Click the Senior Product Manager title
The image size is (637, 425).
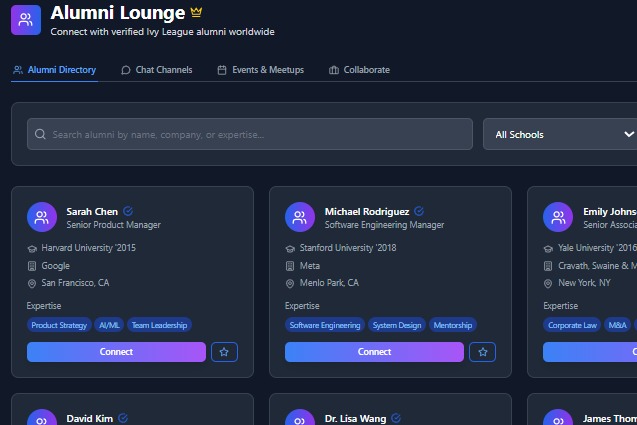pyautogui.click(x=113, y=225)
